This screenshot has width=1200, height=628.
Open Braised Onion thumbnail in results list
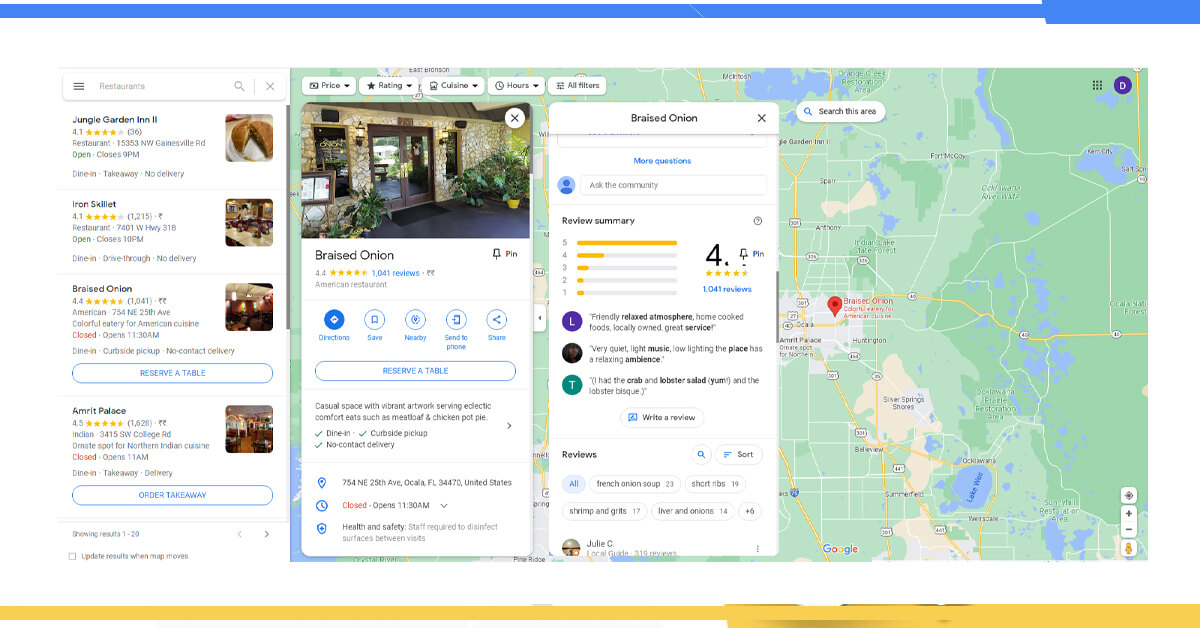[249, 307]
